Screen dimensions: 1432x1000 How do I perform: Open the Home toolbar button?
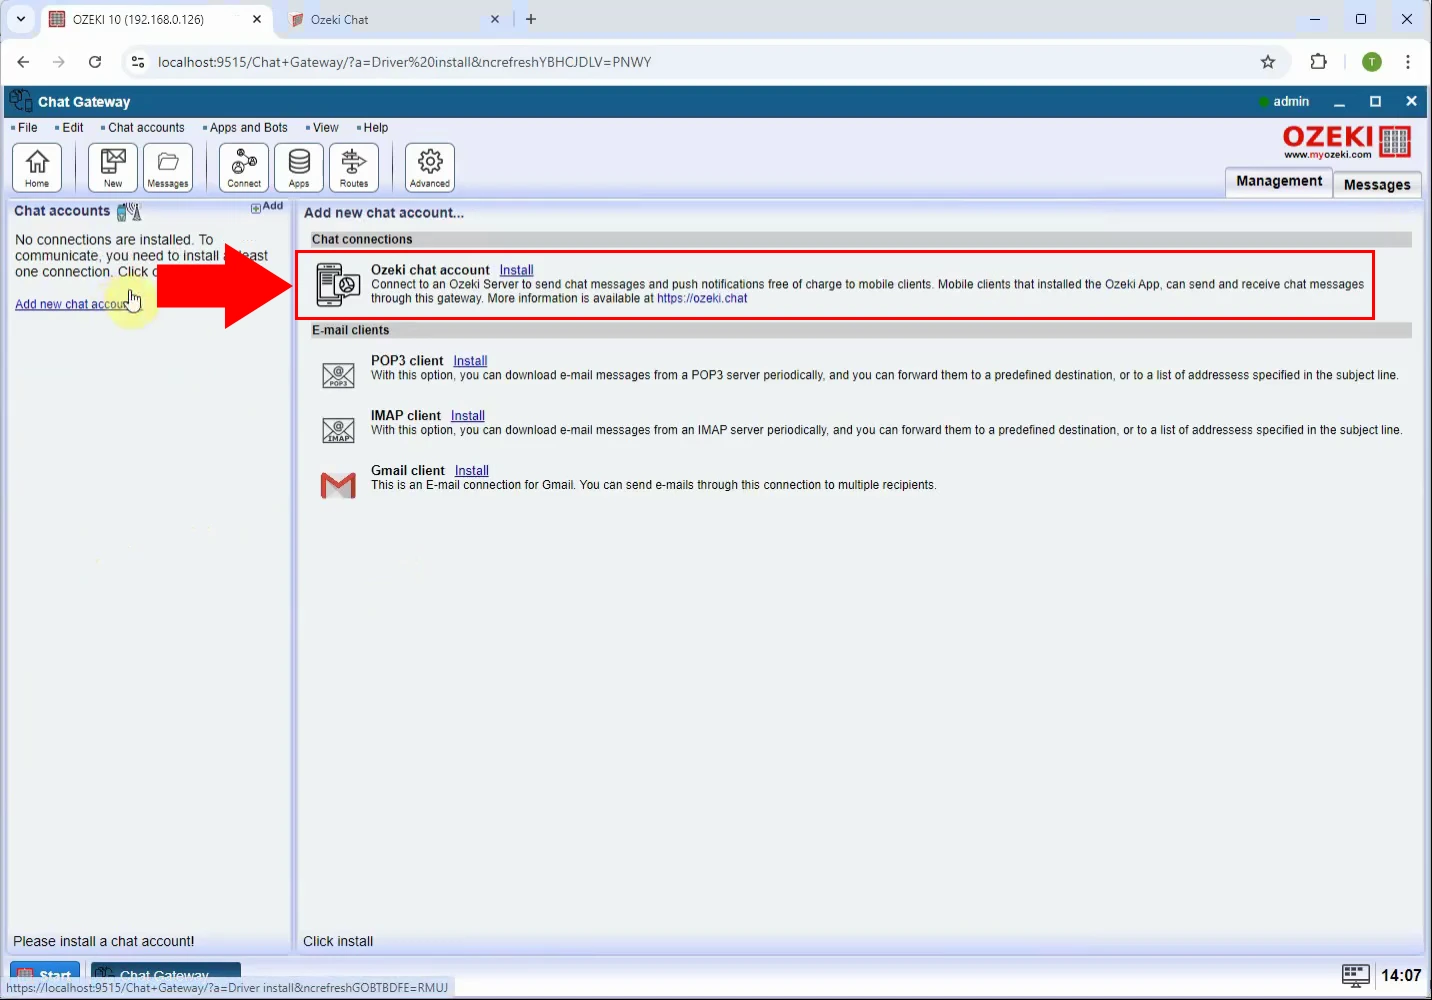[x=37, y=167]
